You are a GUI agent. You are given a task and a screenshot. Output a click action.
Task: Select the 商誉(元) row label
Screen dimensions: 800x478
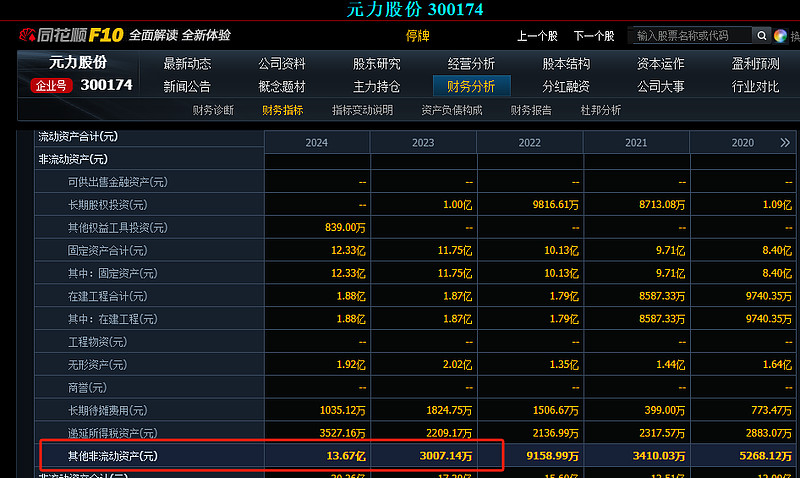pos(87,388)
